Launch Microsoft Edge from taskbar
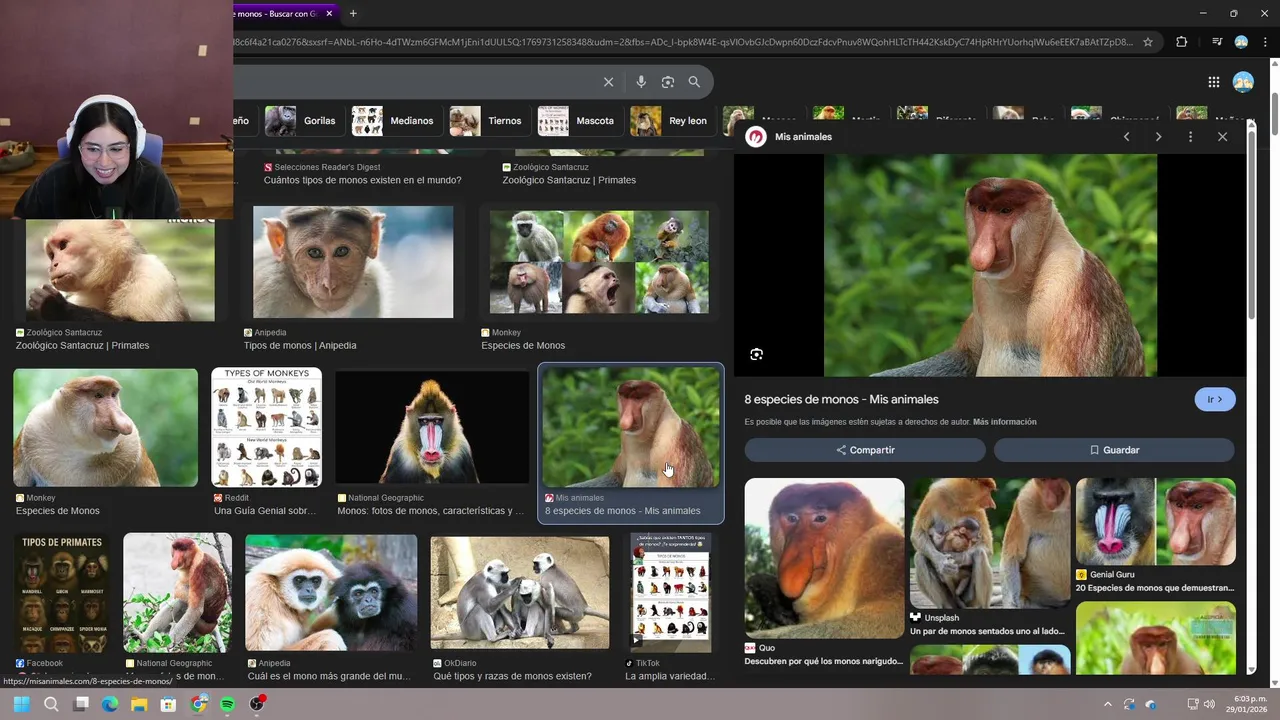The height and width of the screenshot is (720, 1280). [110, 704]
